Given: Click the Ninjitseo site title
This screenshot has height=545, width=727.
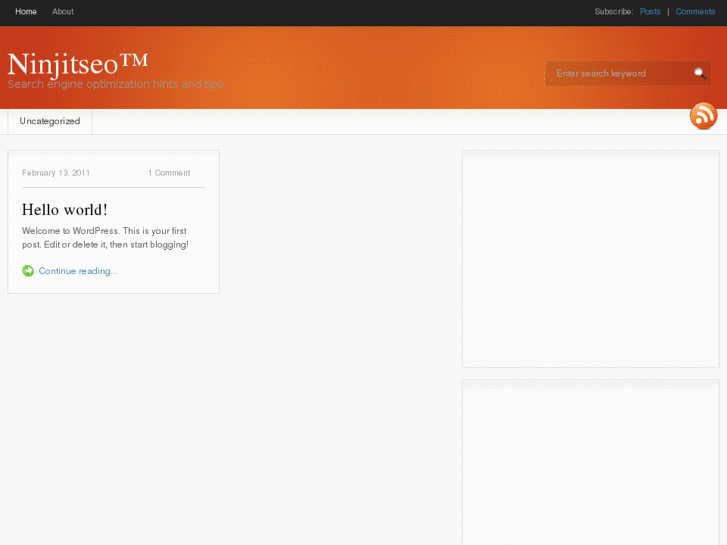Looking at the screenshot, I should click(x=77, y=64).
